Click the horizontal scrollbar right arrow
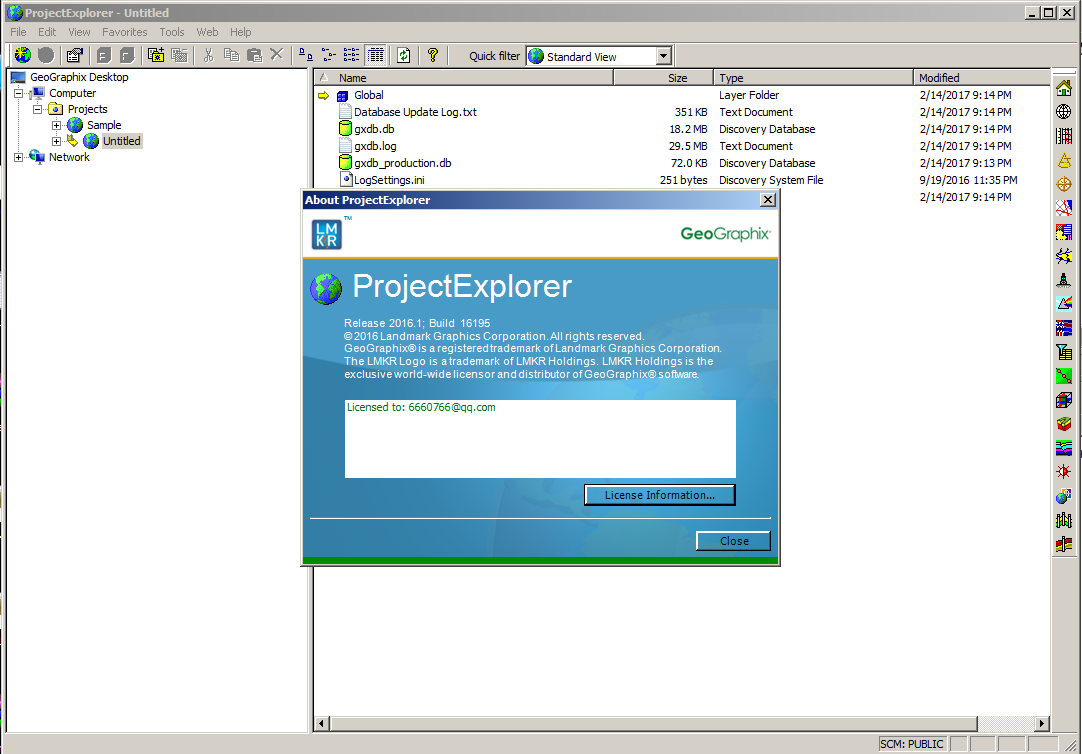1082x754 pixels. [x=1042, y=724]
